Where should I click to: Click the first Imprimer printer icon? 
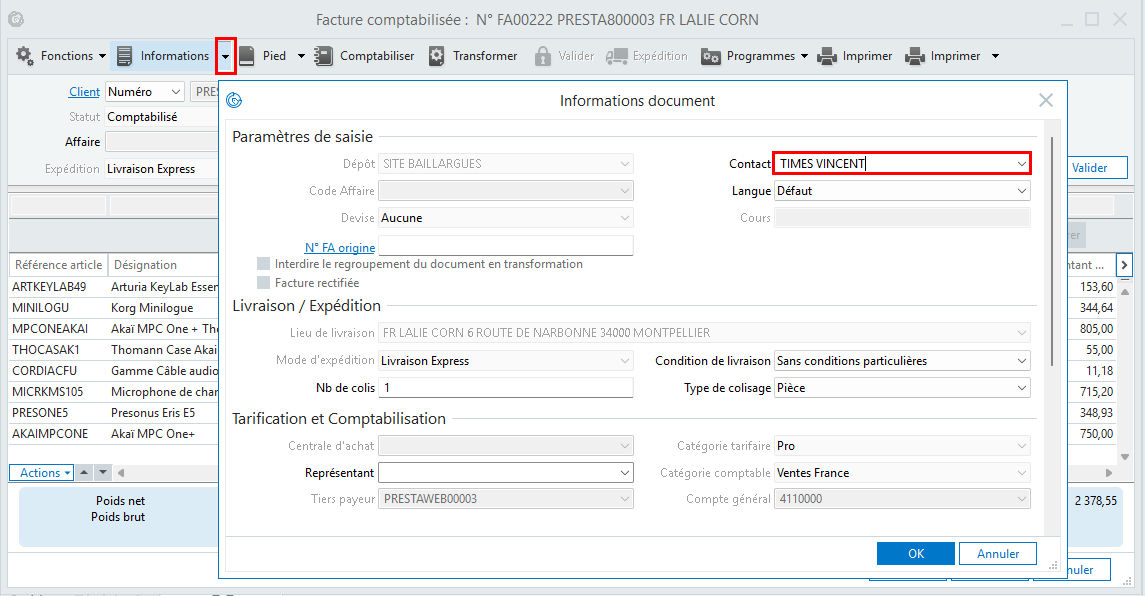(827, 56)
